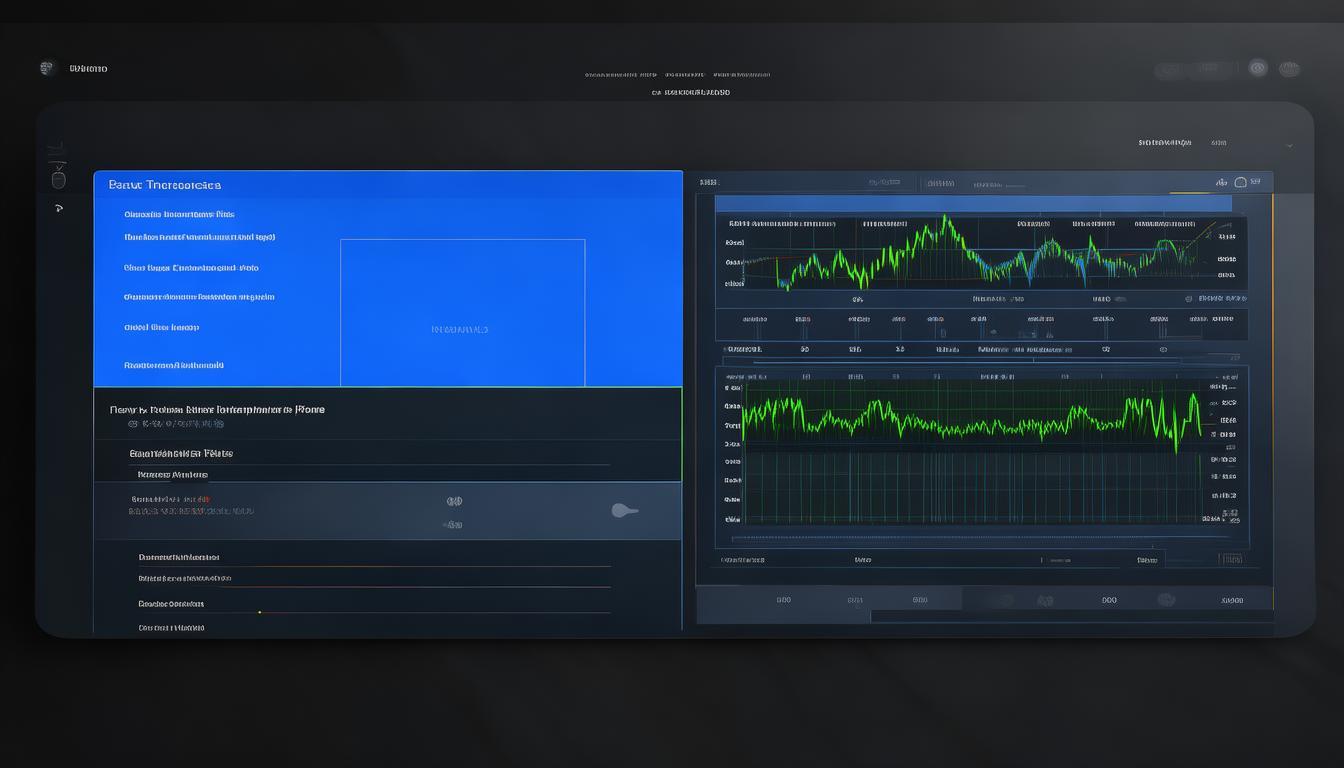Toggle the switch in the highlighted settings row
The image size is (1344, 768).
tap(624, 511)
